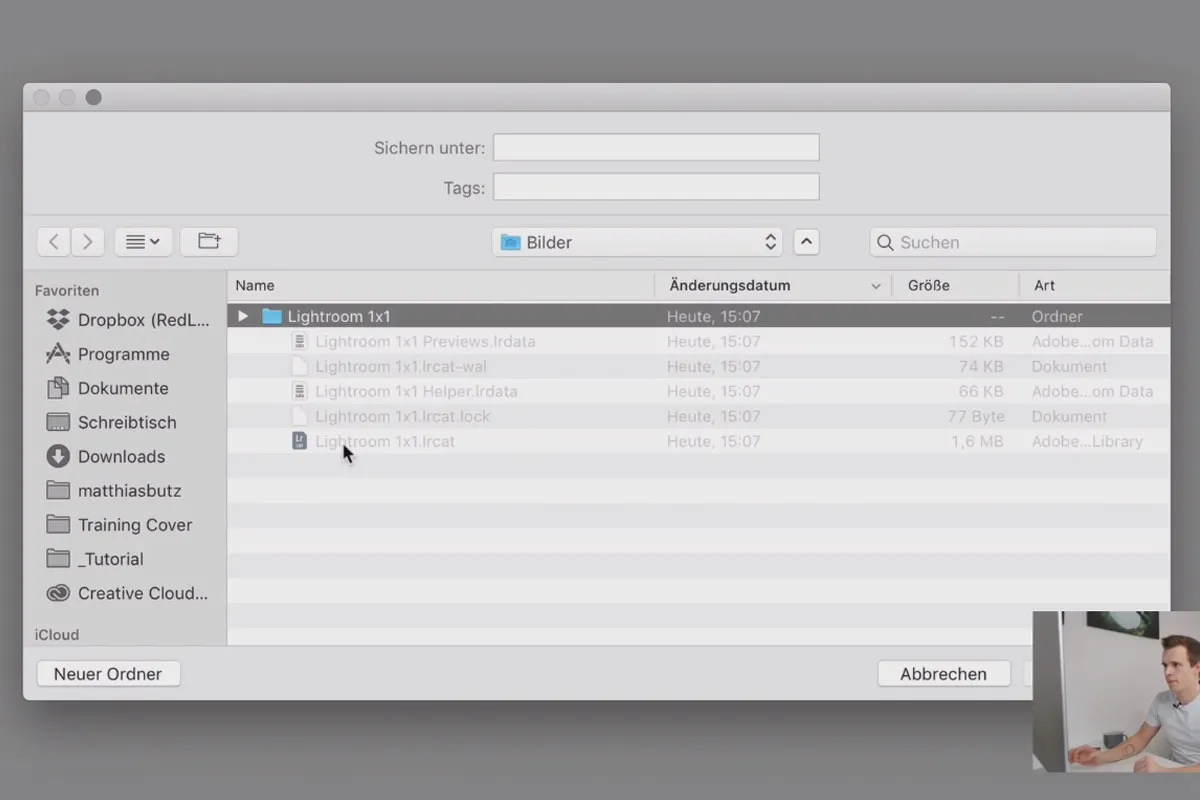
Task: Click the Helper.lrdata file icon
Action: [299, 391]
